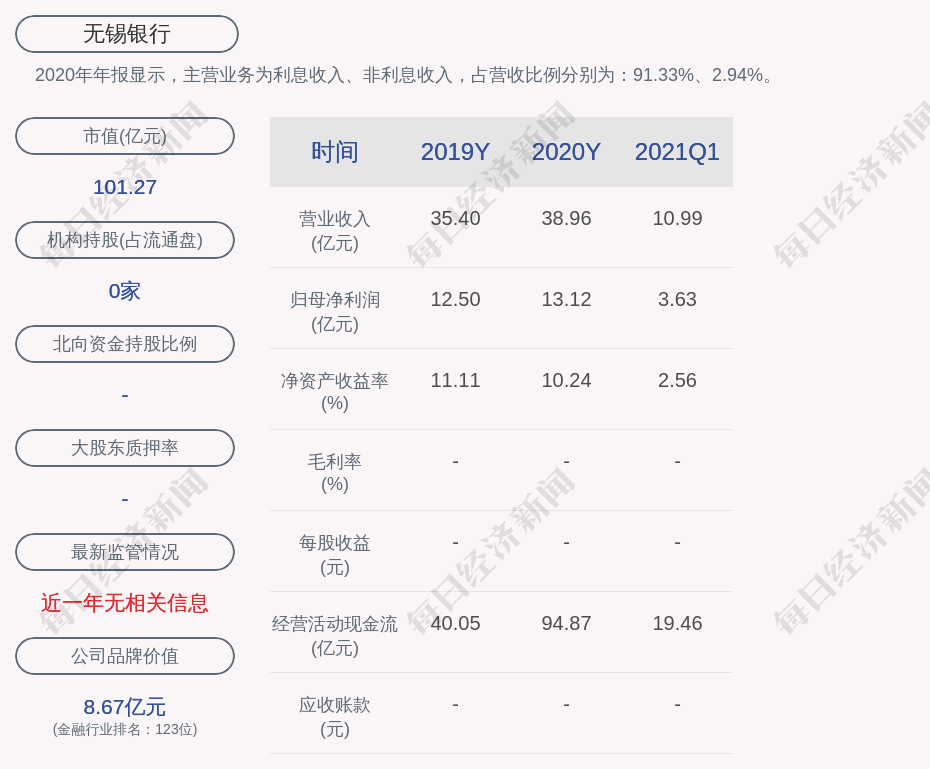Viewport: 930px width, 769px height.
Task: Select the 北向资金持股比例 label
Action: click(125, 344)
